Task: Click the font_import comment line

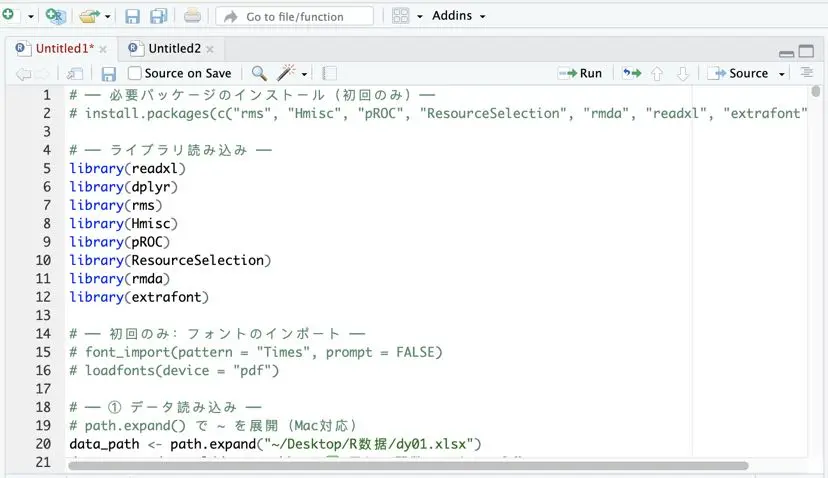Action: pos(256,352)
